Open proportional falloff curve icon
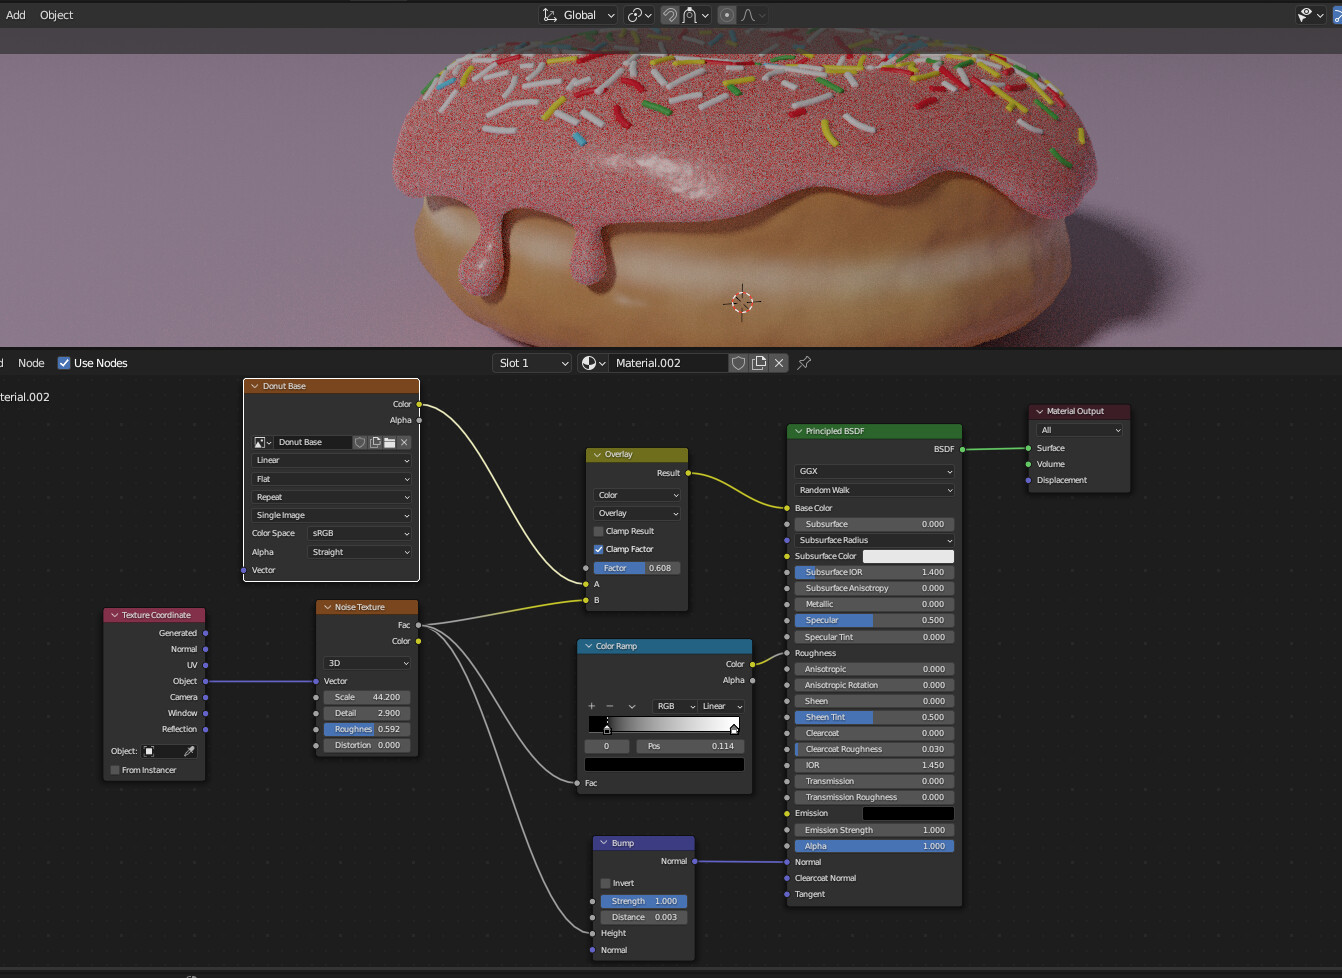 coord(752,15)
